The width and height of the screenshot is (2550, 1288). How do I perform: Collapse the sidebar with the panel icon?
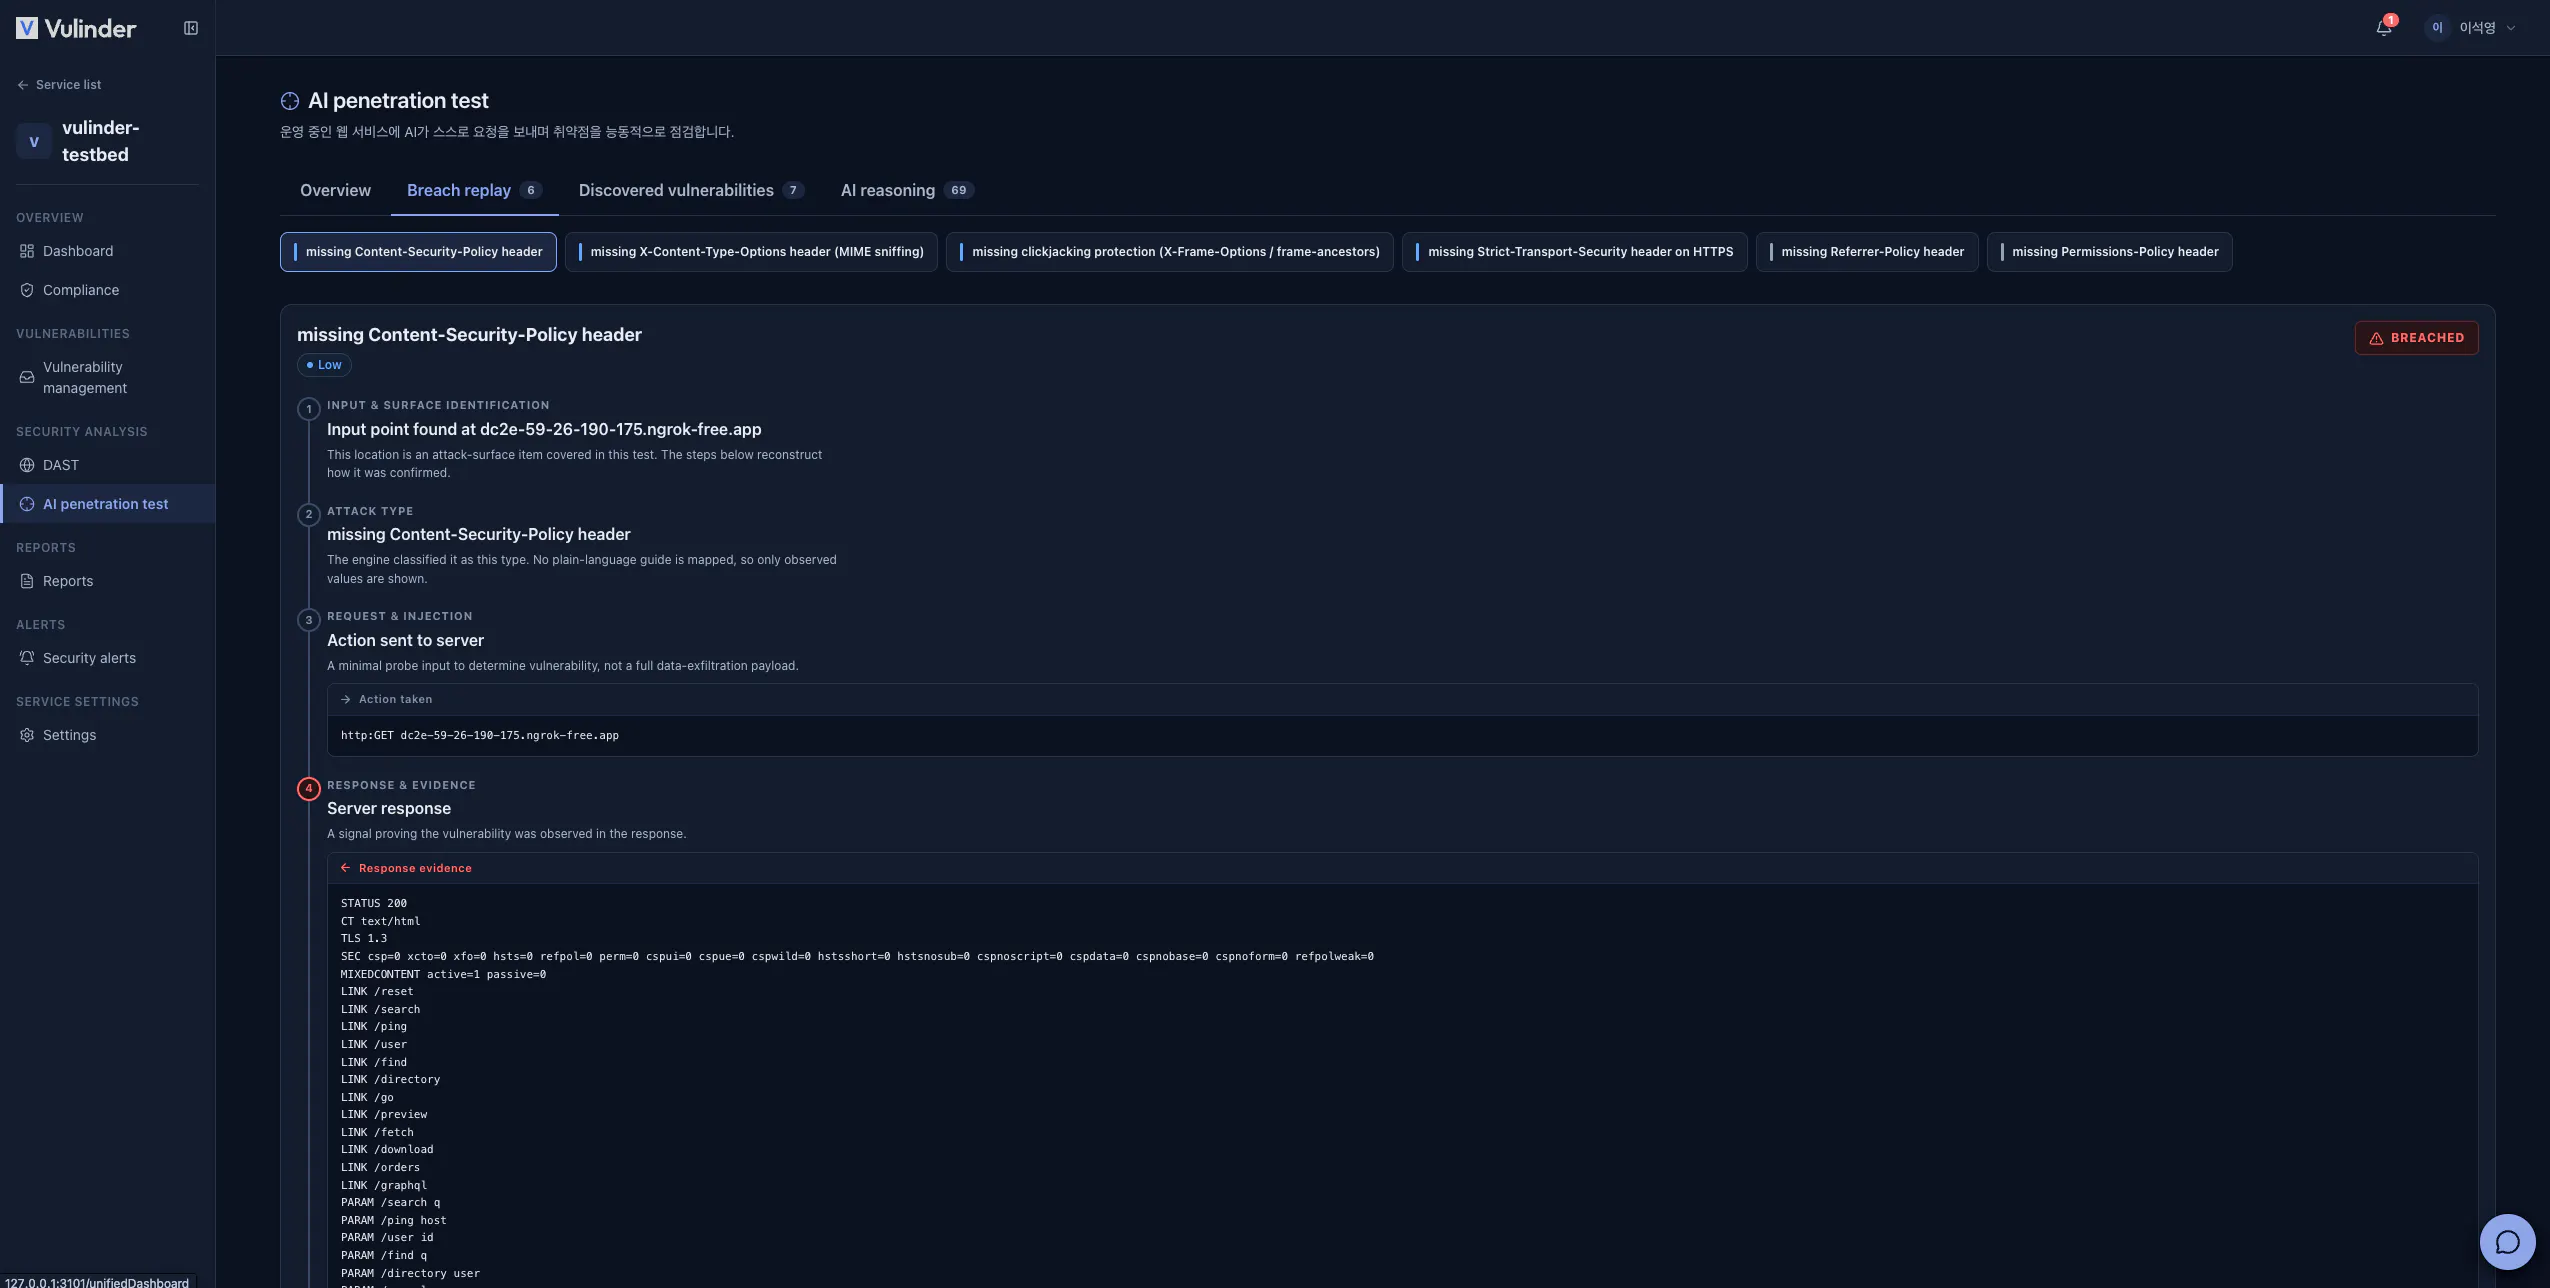(191, 28)
